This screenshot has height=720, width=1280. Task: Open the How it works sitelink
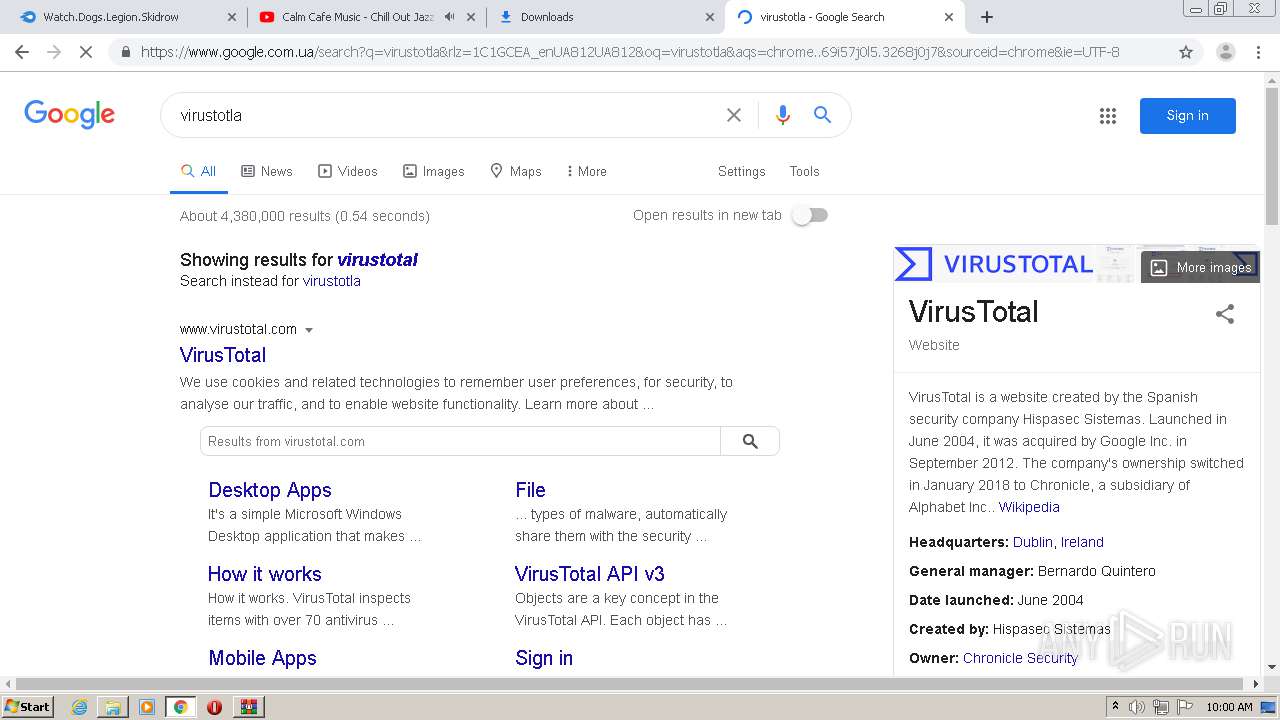coord(265,574)
